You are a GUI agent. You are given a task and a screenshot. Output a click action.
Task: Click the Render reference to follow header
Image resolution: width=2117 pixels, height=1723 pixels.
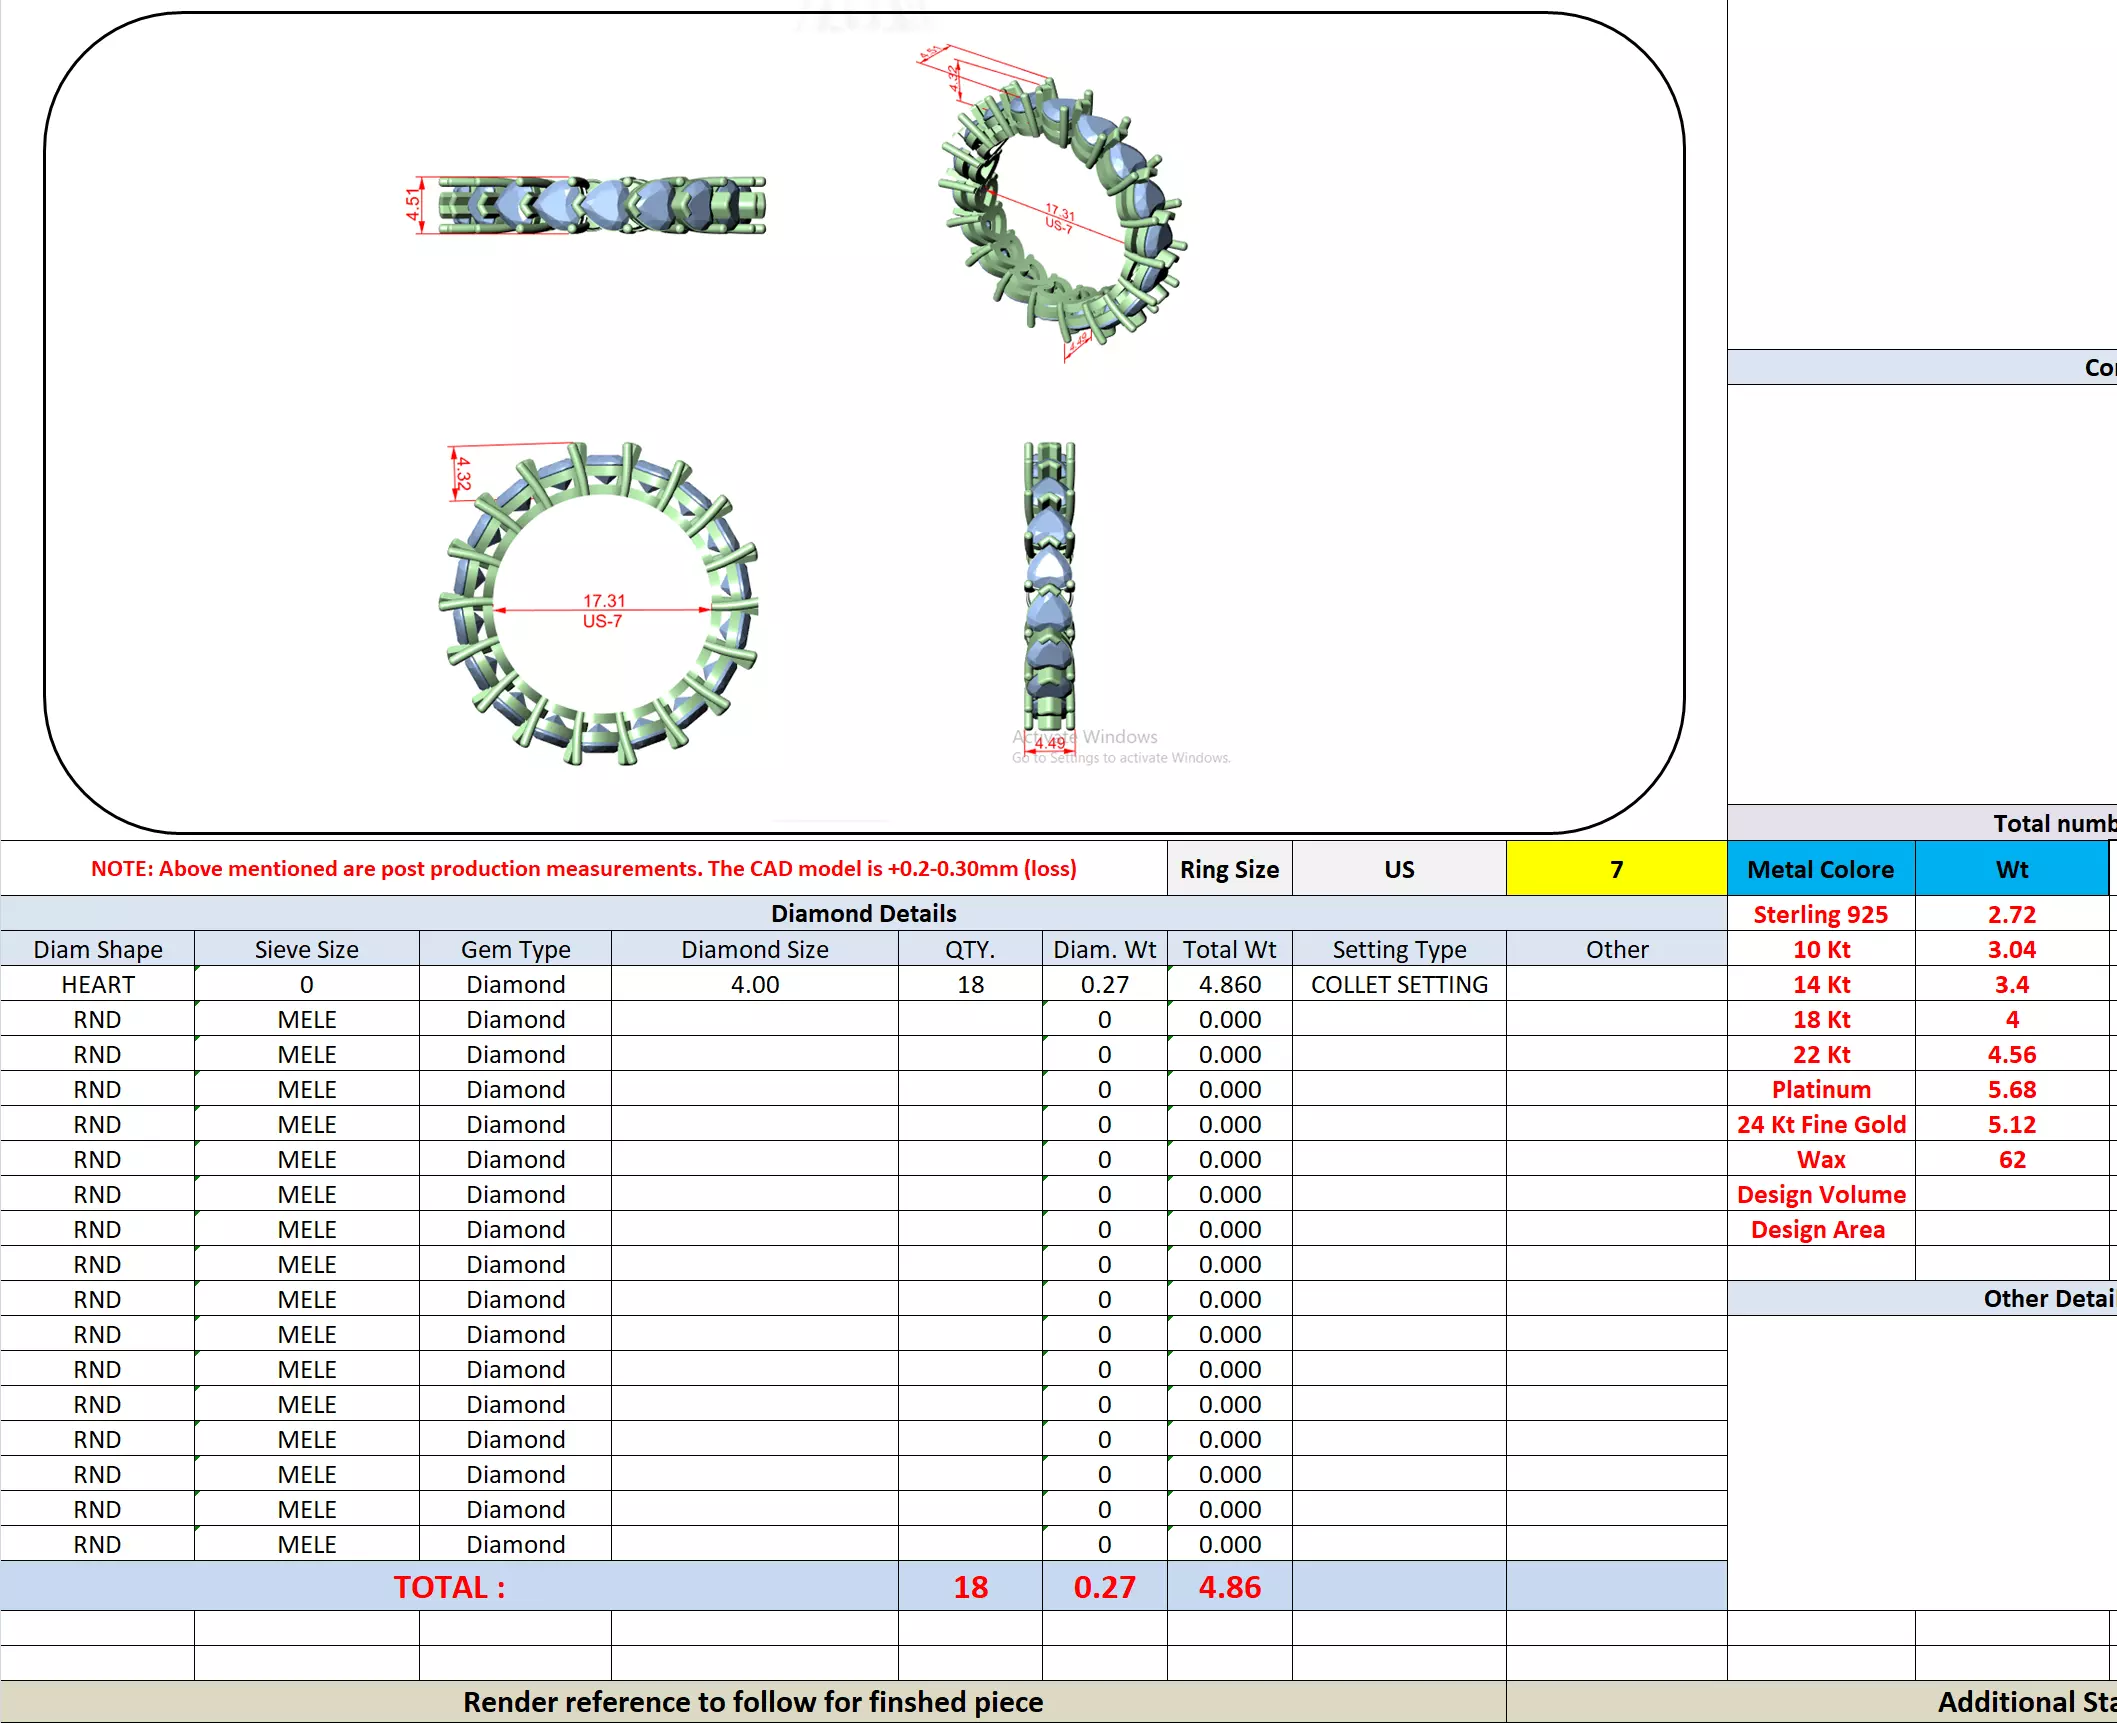pyautogui.click(x=753, y=1702)
